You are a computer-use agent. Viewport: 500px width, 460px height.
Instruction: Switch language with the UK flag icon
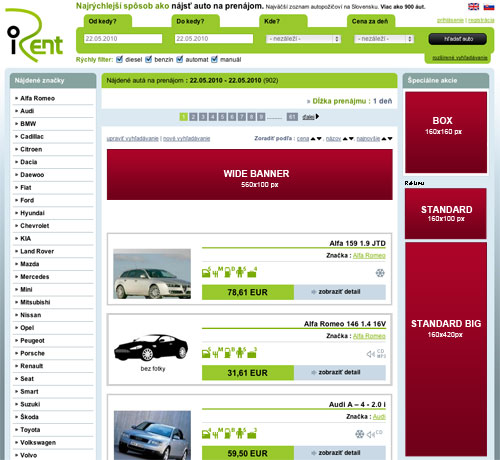pos(473,6)
